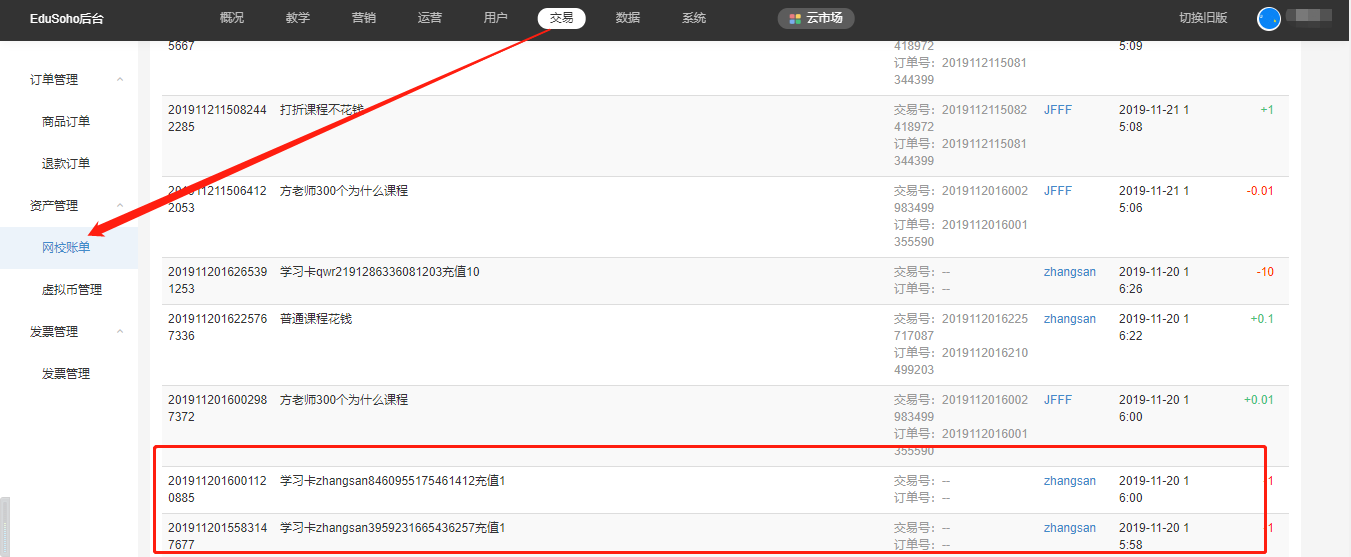Collapse the 订单管理 section chevron

[120, 80]
